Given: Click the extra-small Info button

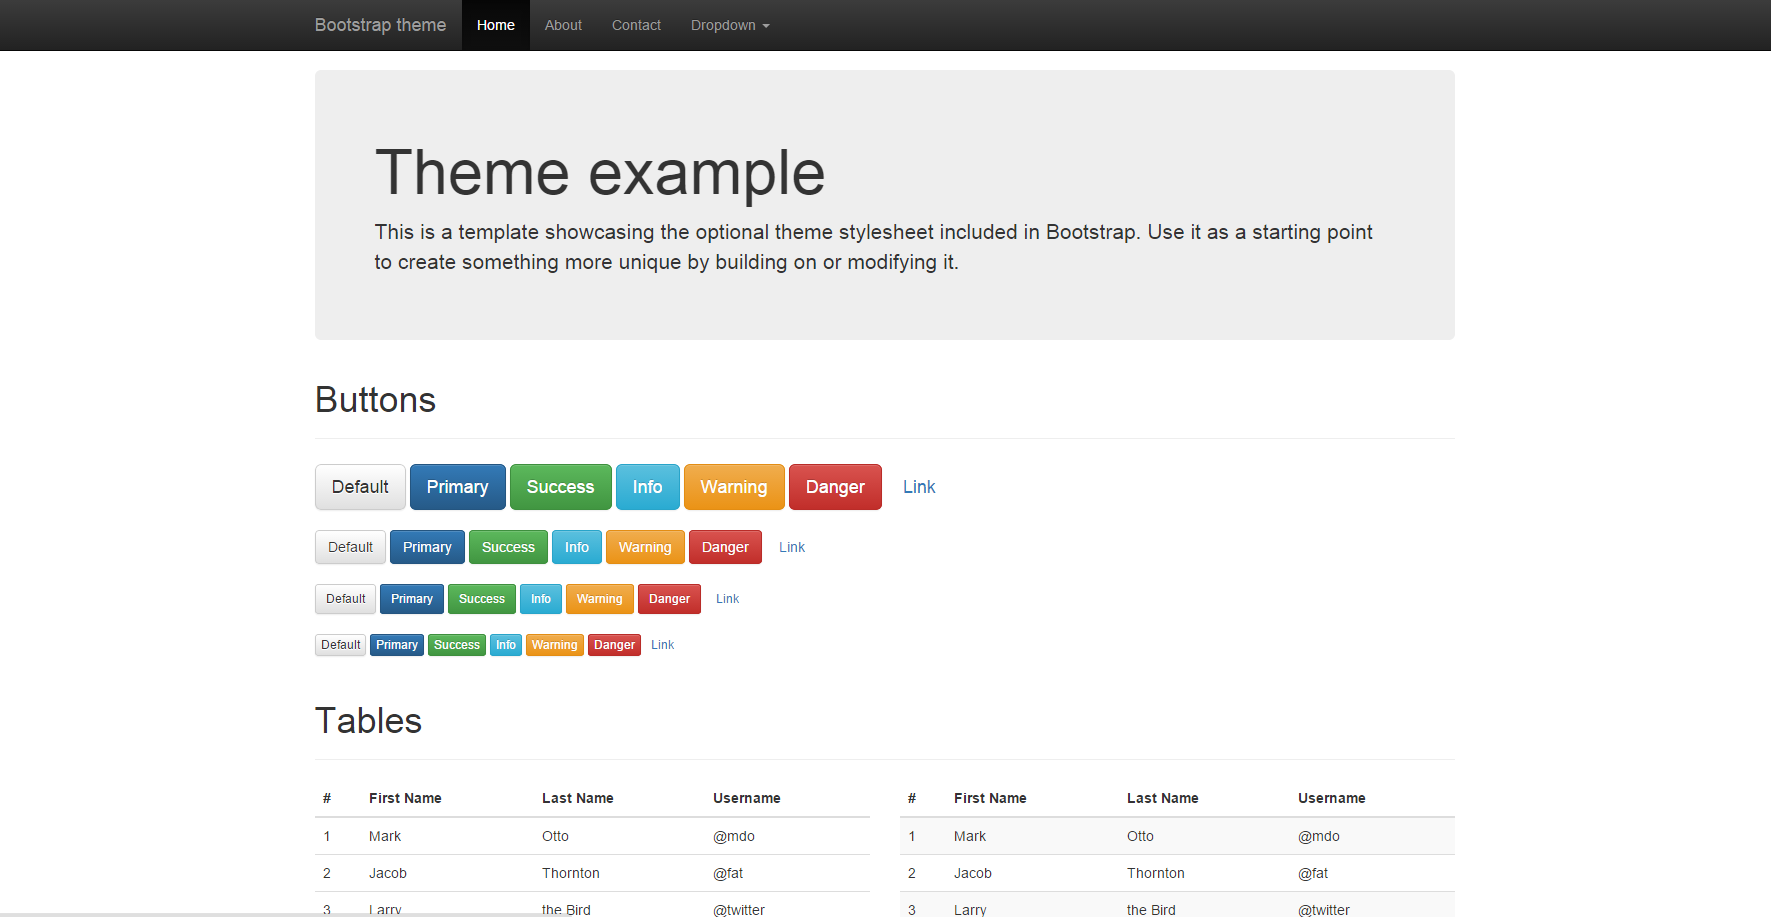Looking at the screenshot, I should (x=506, y=645).
